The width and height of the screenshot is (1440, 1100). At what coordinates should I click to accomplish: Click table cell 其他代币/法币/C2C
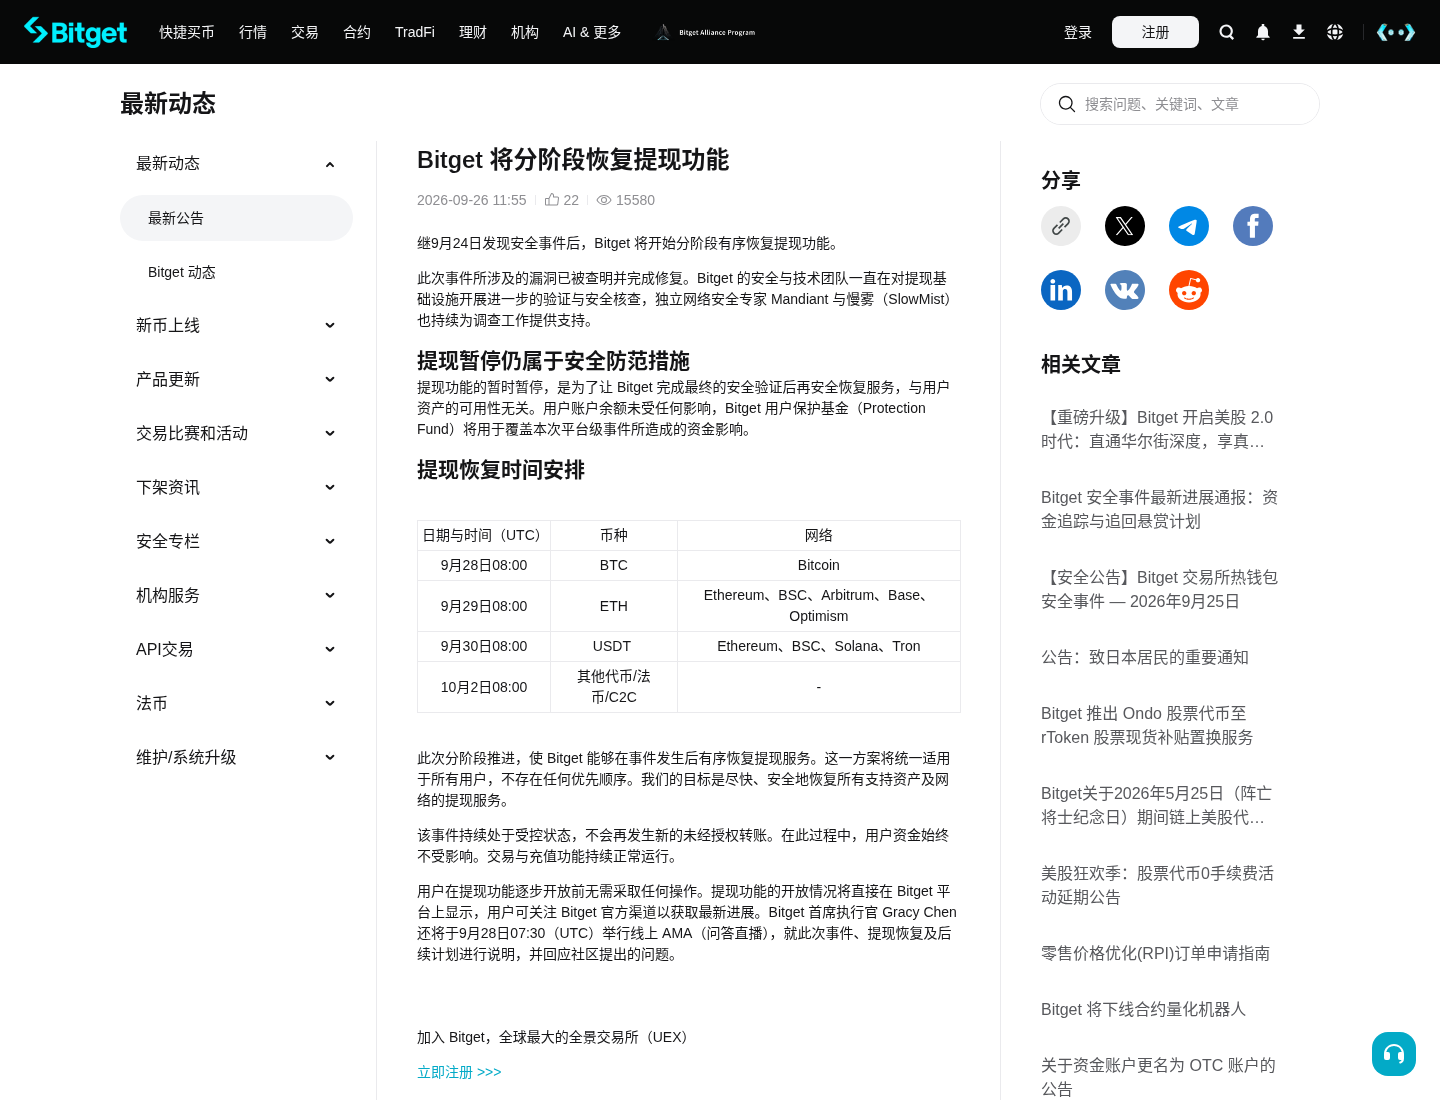tap(613, 687)
